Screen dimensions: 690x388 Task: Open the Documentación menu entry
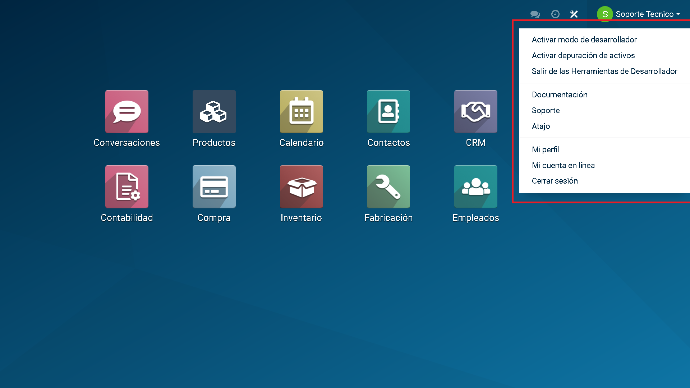(x=559, y=95)
